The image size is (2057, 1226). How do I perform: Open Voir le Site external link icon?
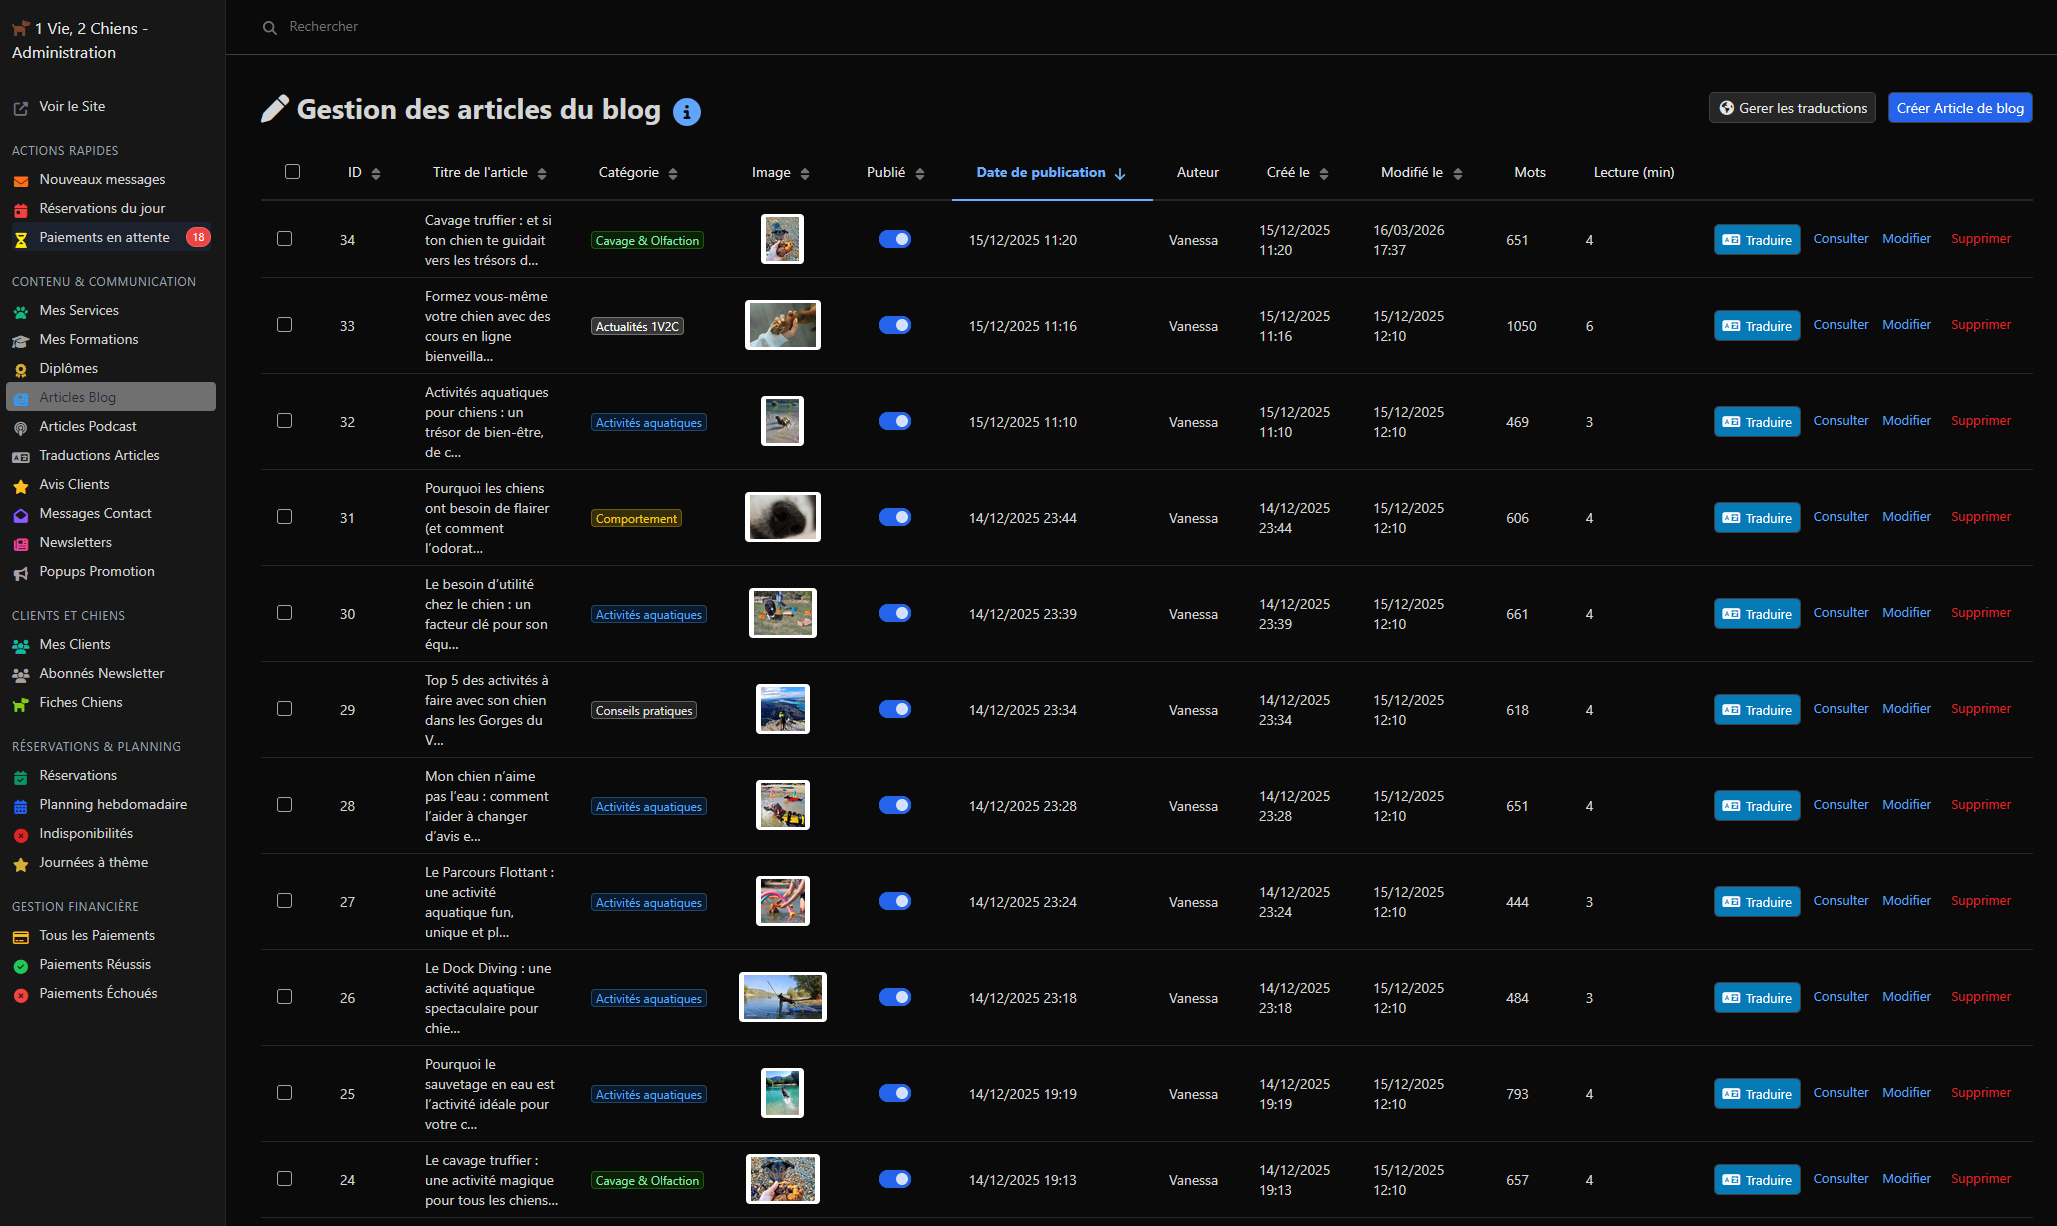(x=20, y=108)
